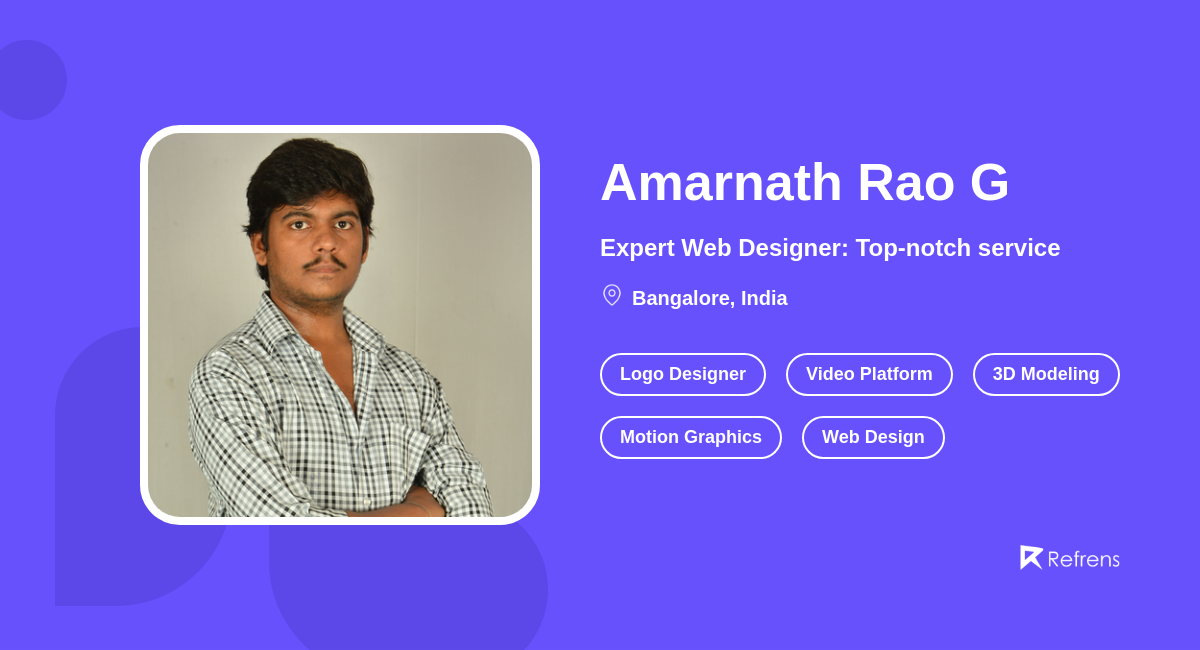Open the Refrens link bottom right
The height and width of the screenshot is (650, 1200).
[x=1070, y=558]
